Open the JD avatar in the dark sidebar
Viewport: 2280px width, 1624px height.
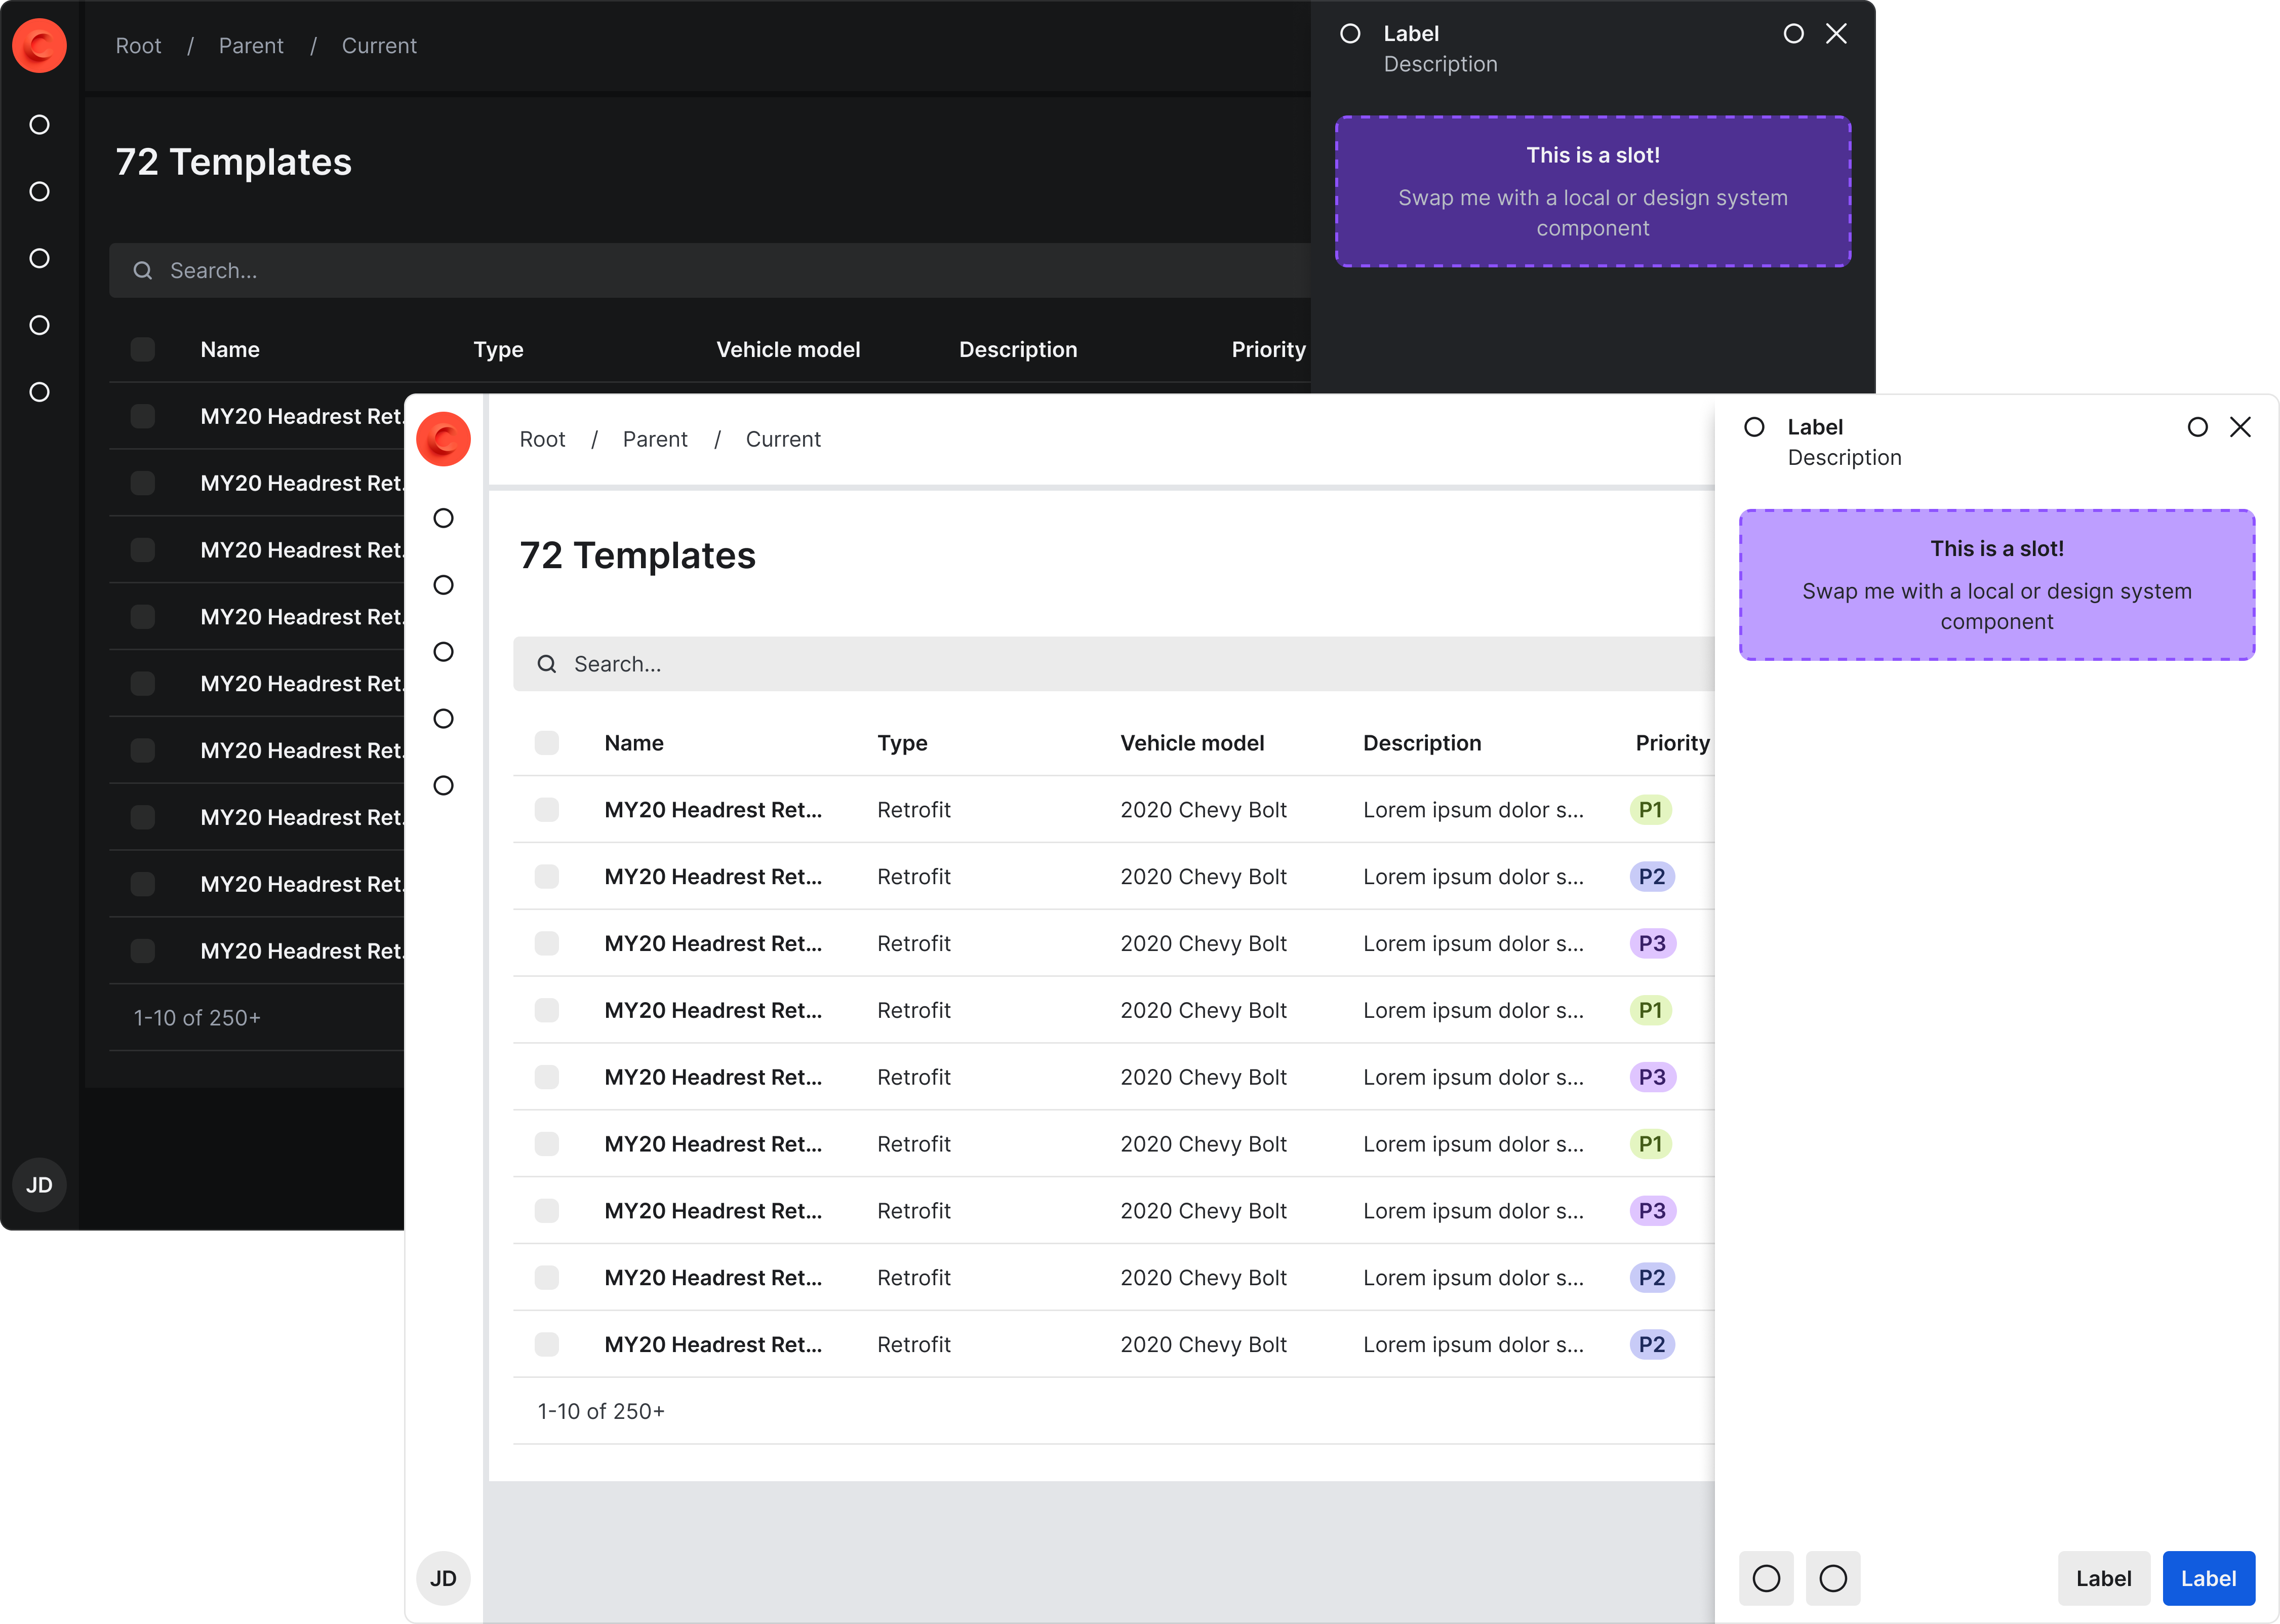click(39, 1184)
